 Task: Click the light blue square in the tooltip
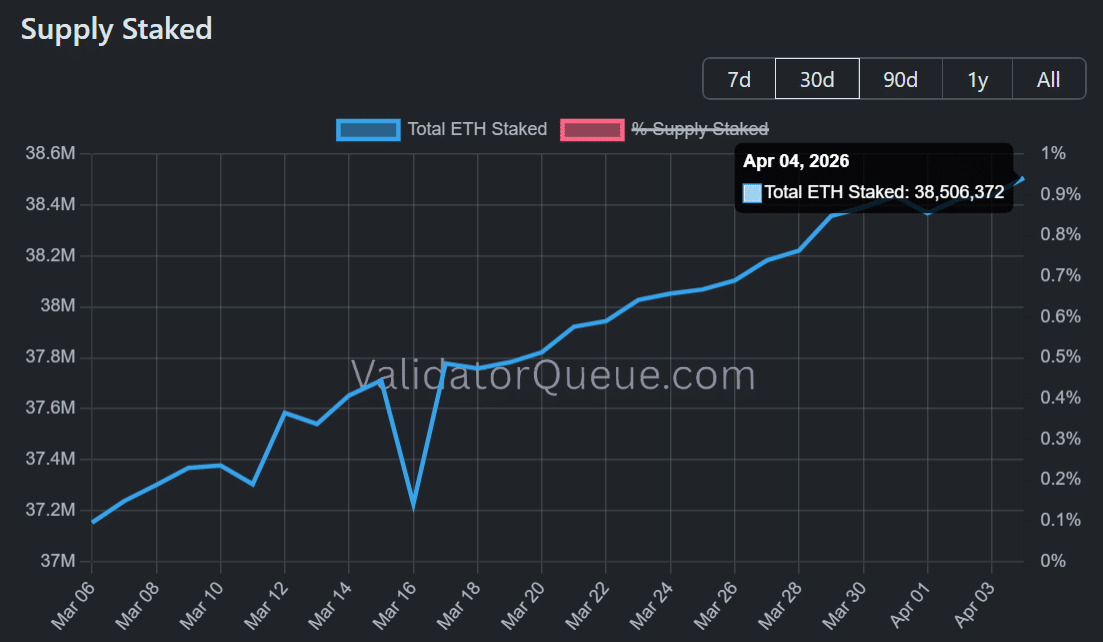(753, 193)
